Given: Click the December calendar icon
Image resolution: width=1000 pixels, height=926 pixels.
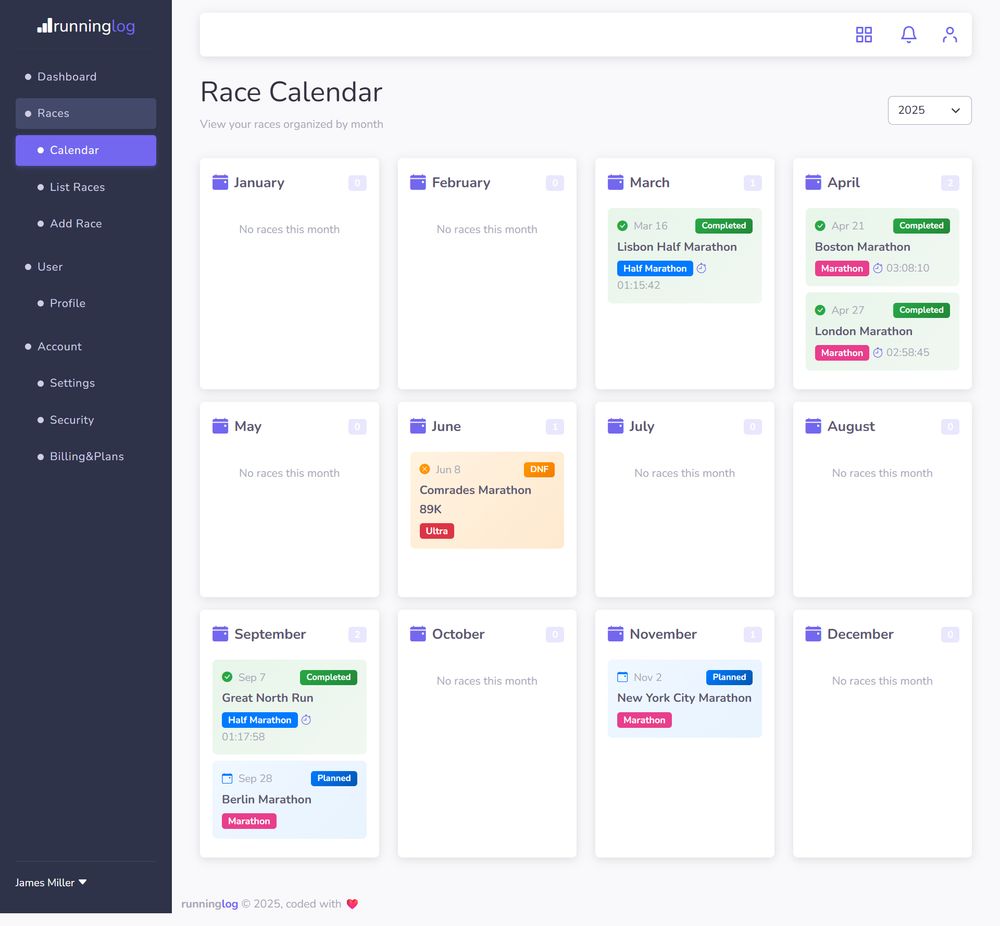Looking at the screenshot, I should coord(813,634).
